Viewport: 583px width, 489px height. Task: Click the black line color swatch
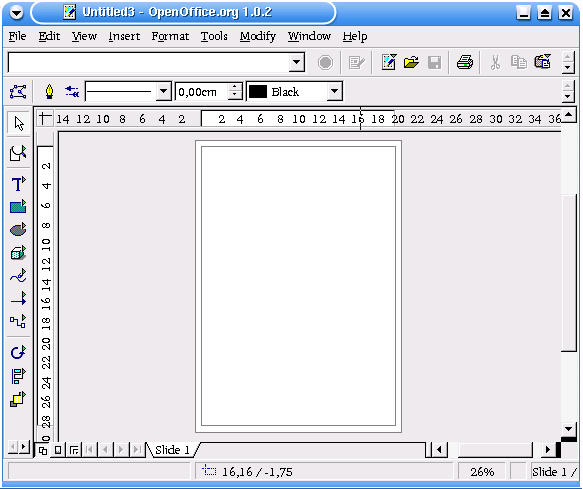click(x=258, y=91)
